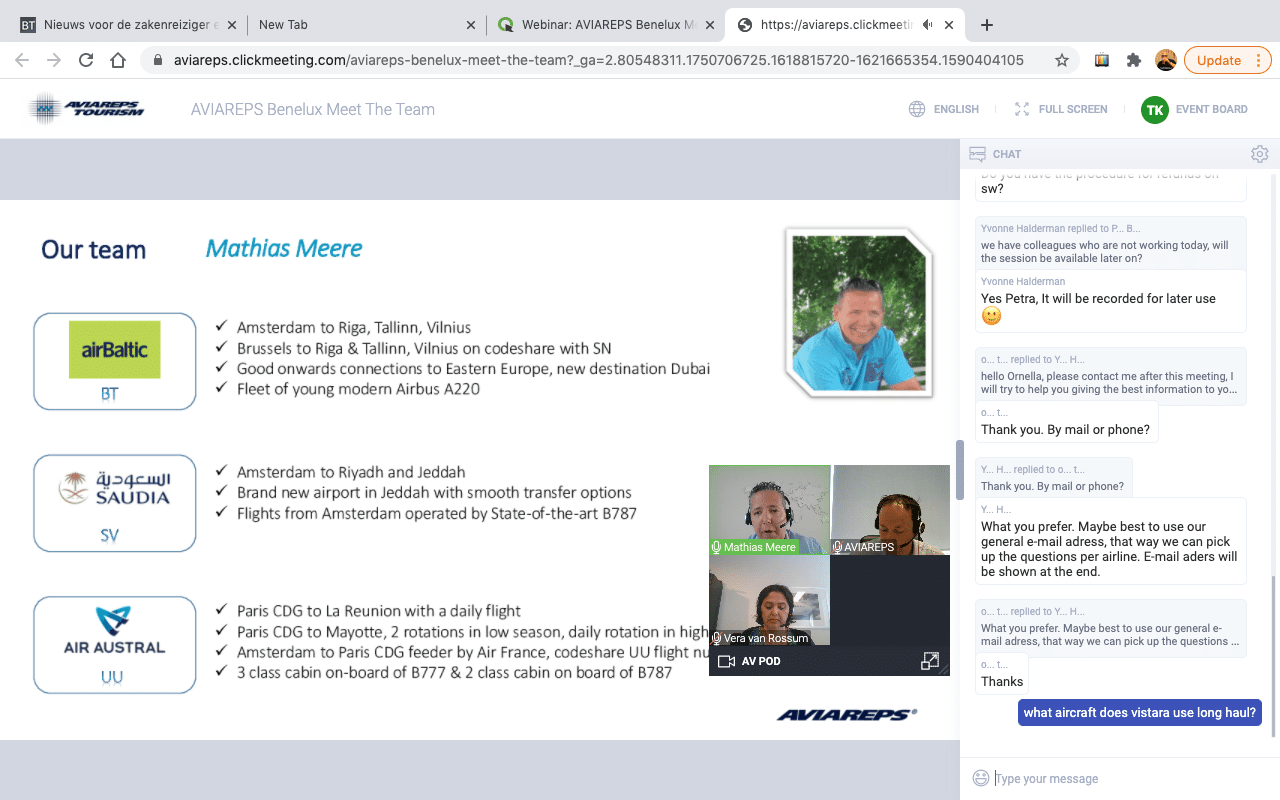Click 'AVIAREPS Benelux Meet The Team' title
The height and width of the screenshot is (800, 1280).
pyautogui.click(x=313, y=109)
